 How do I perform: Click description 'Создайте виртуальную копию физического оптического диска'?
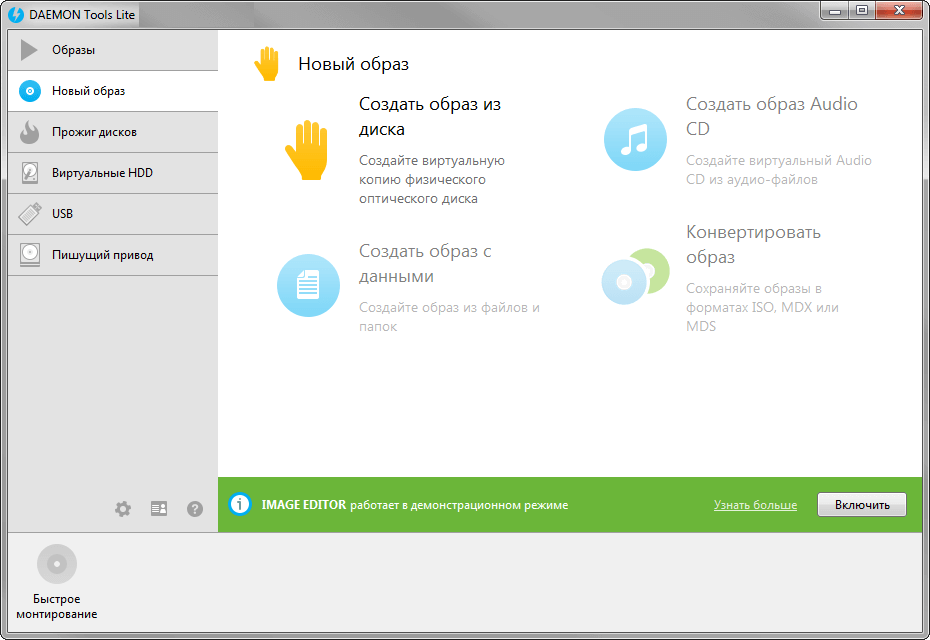tap(432, 179)
